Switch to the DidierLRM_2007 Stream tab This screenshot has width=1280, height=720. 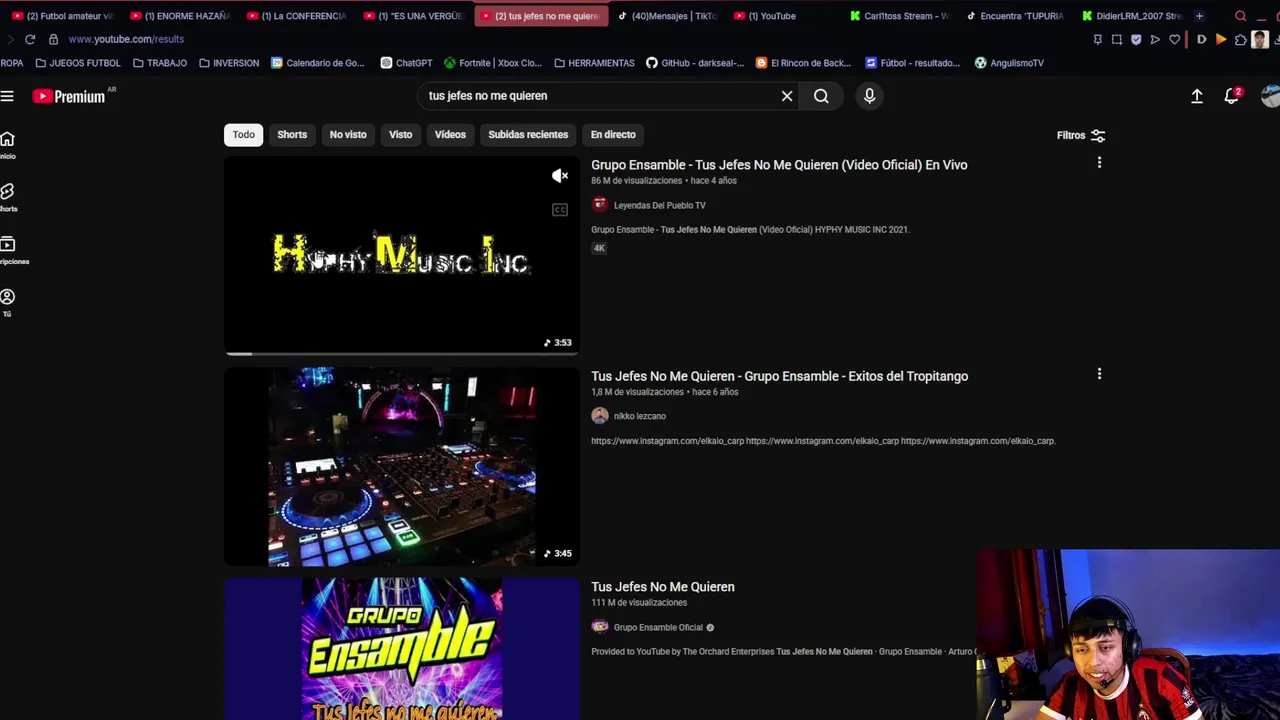1131,16
